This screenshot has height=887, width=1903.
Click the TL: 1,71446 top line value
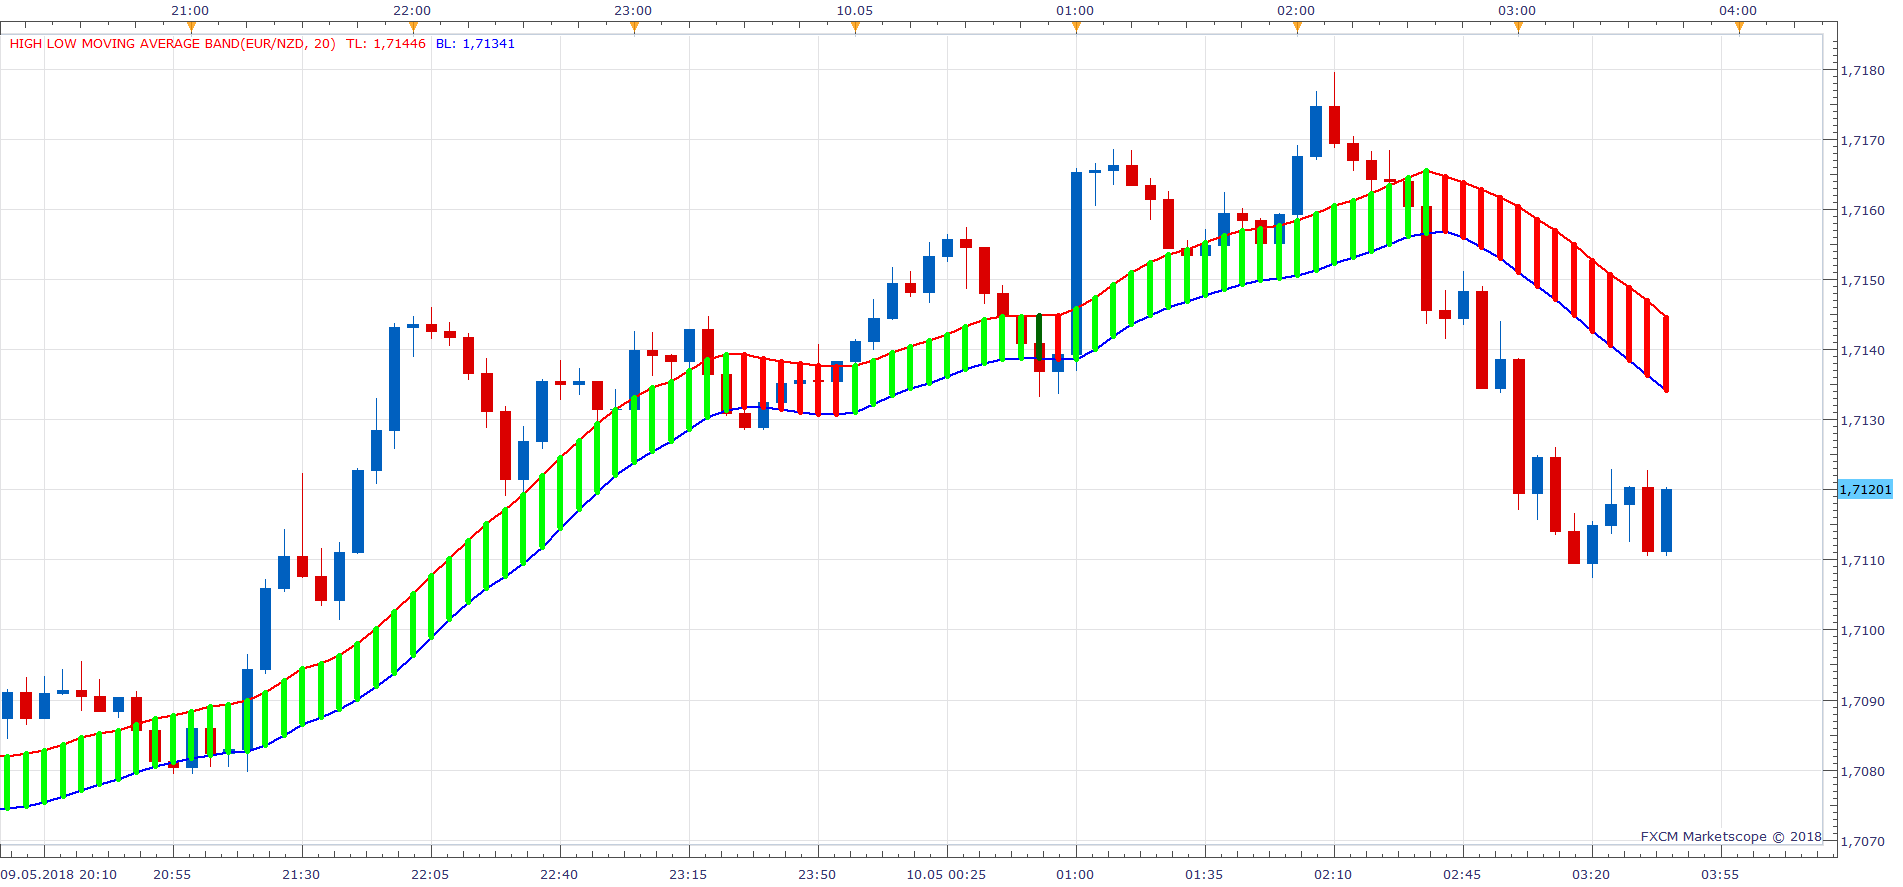tap(386, 44)
